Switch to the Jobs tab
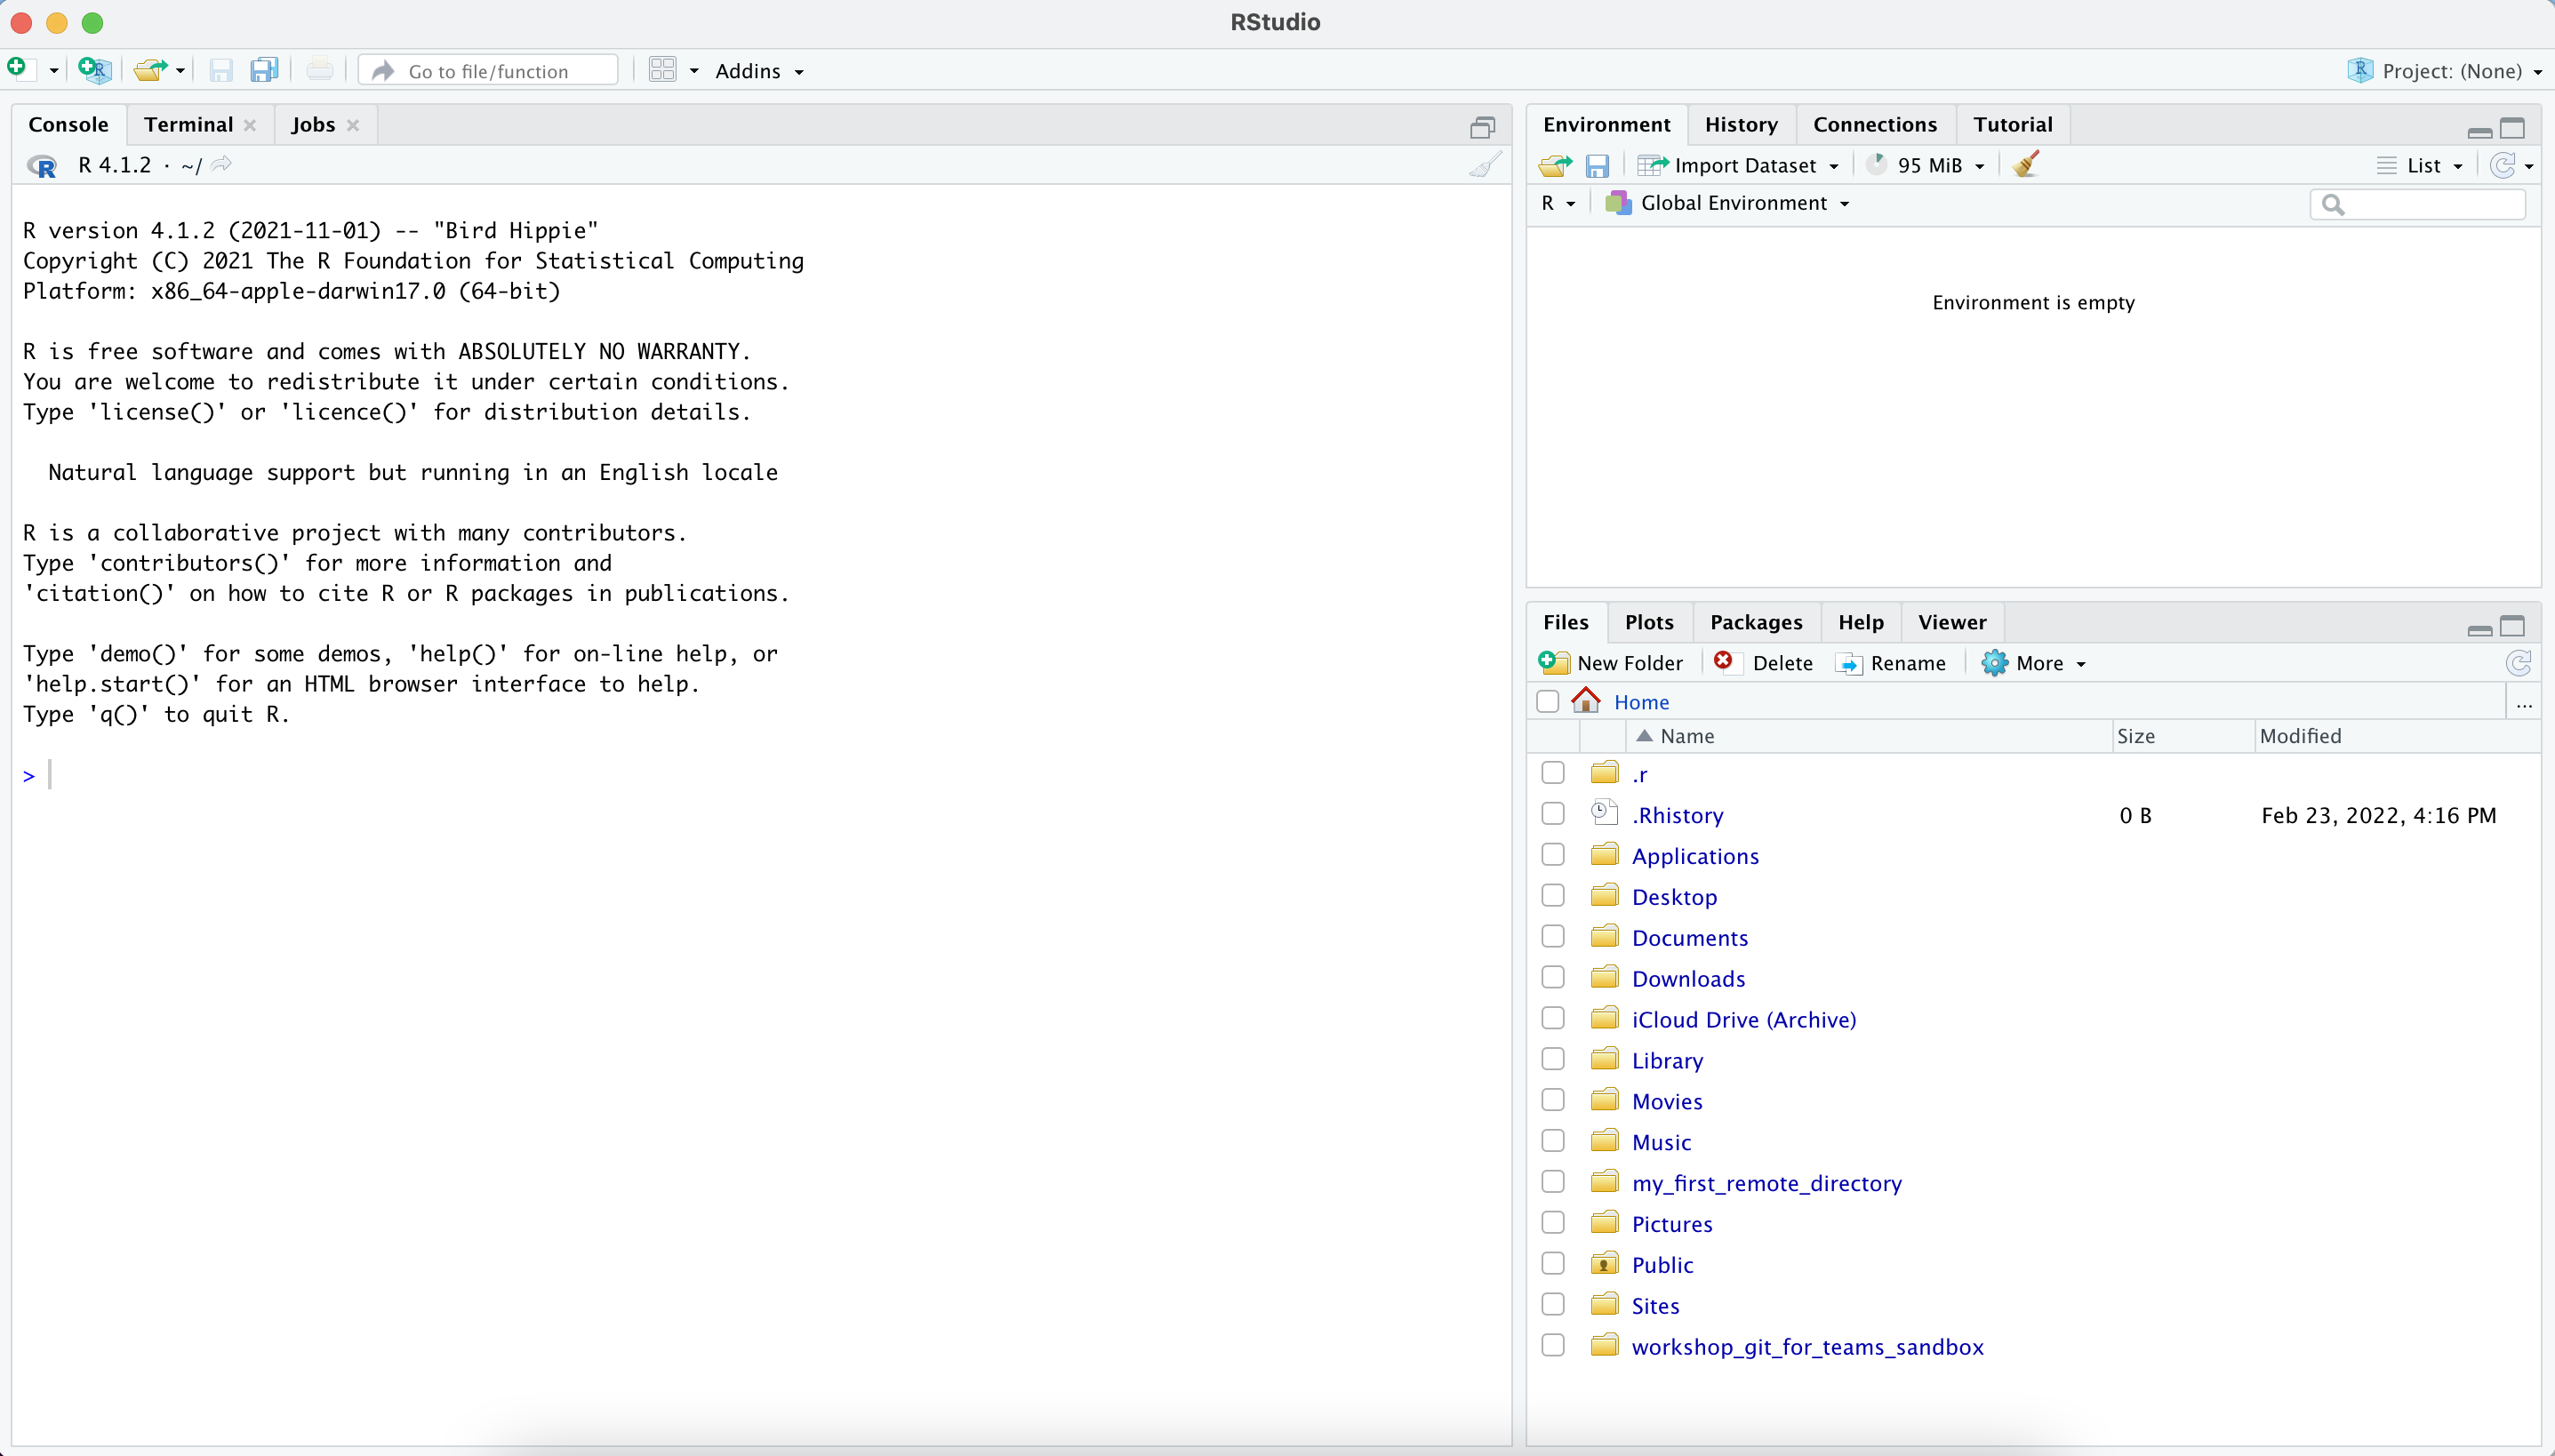2555x1456 pixels. click(313, 125)
